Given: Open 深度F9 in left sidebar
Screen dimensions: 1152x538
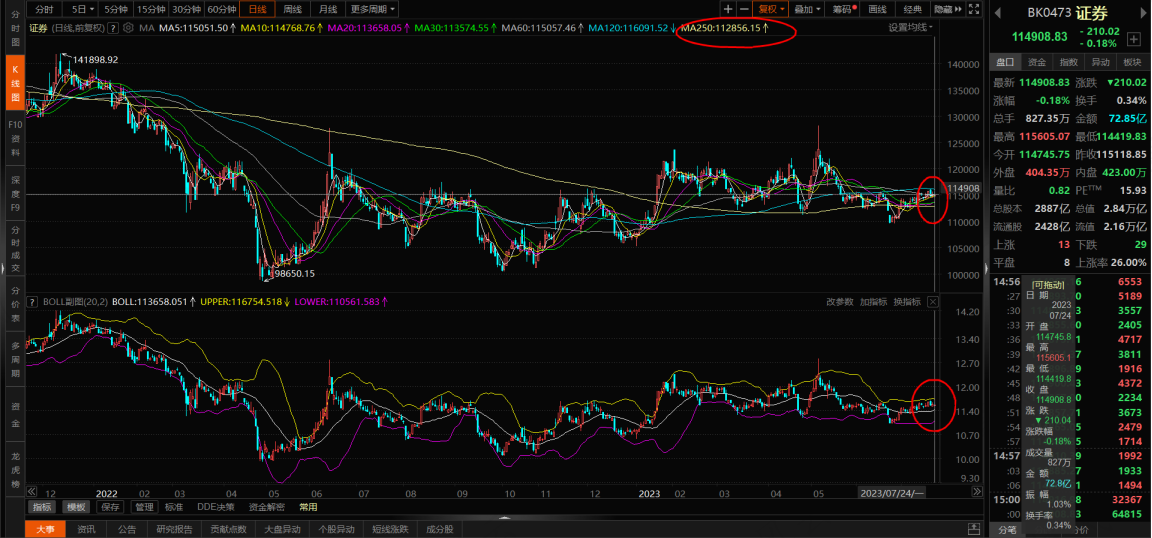Looking at the screenshot, I should tap(15, 194).
